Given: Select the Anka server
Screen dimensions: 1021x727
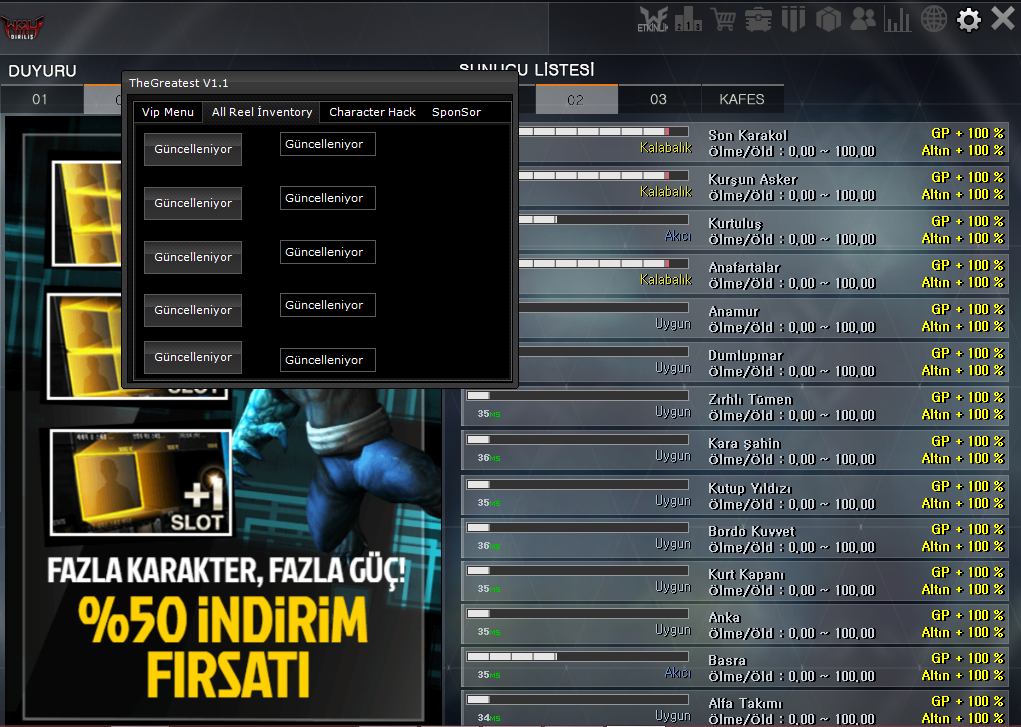Looking at the screenshot, I should 734,624.
